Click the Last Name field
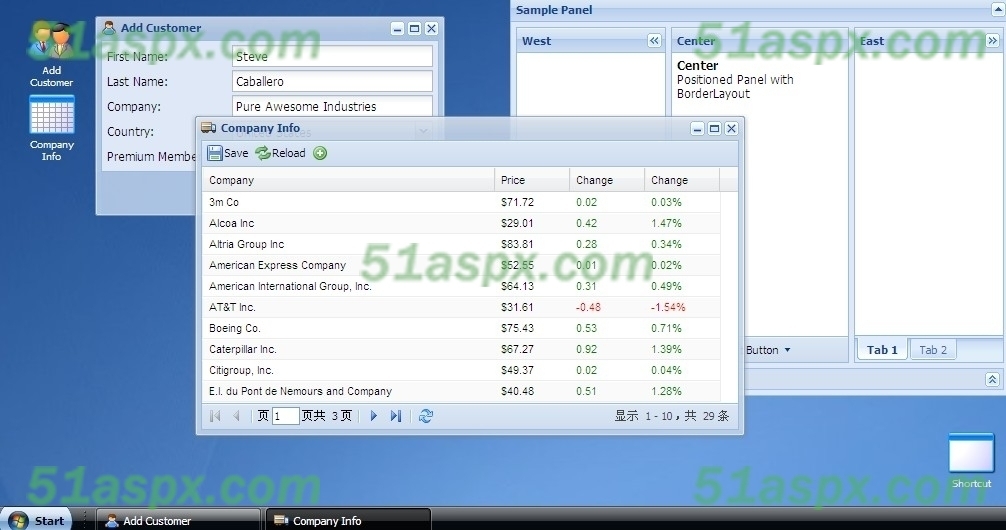Viewport: 1006px width, 530px height. (x=332, y=81)
